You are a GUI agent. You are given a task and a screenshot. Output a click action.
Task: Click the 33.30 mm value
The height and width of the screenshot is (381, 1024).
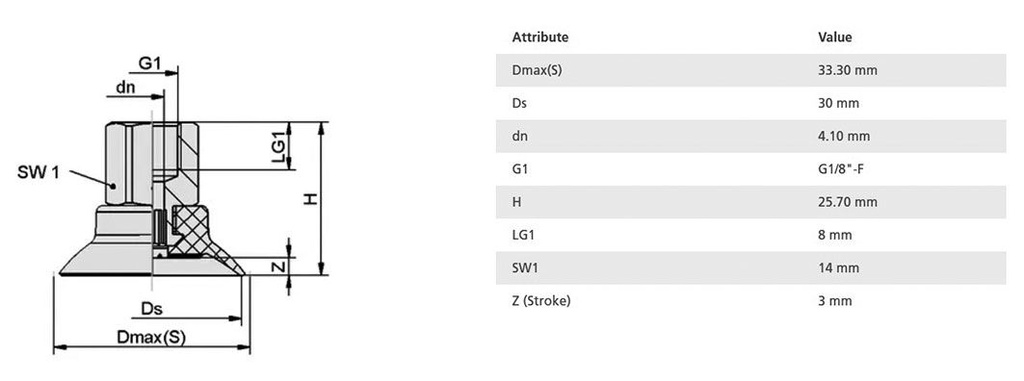[x=847, y=71]
